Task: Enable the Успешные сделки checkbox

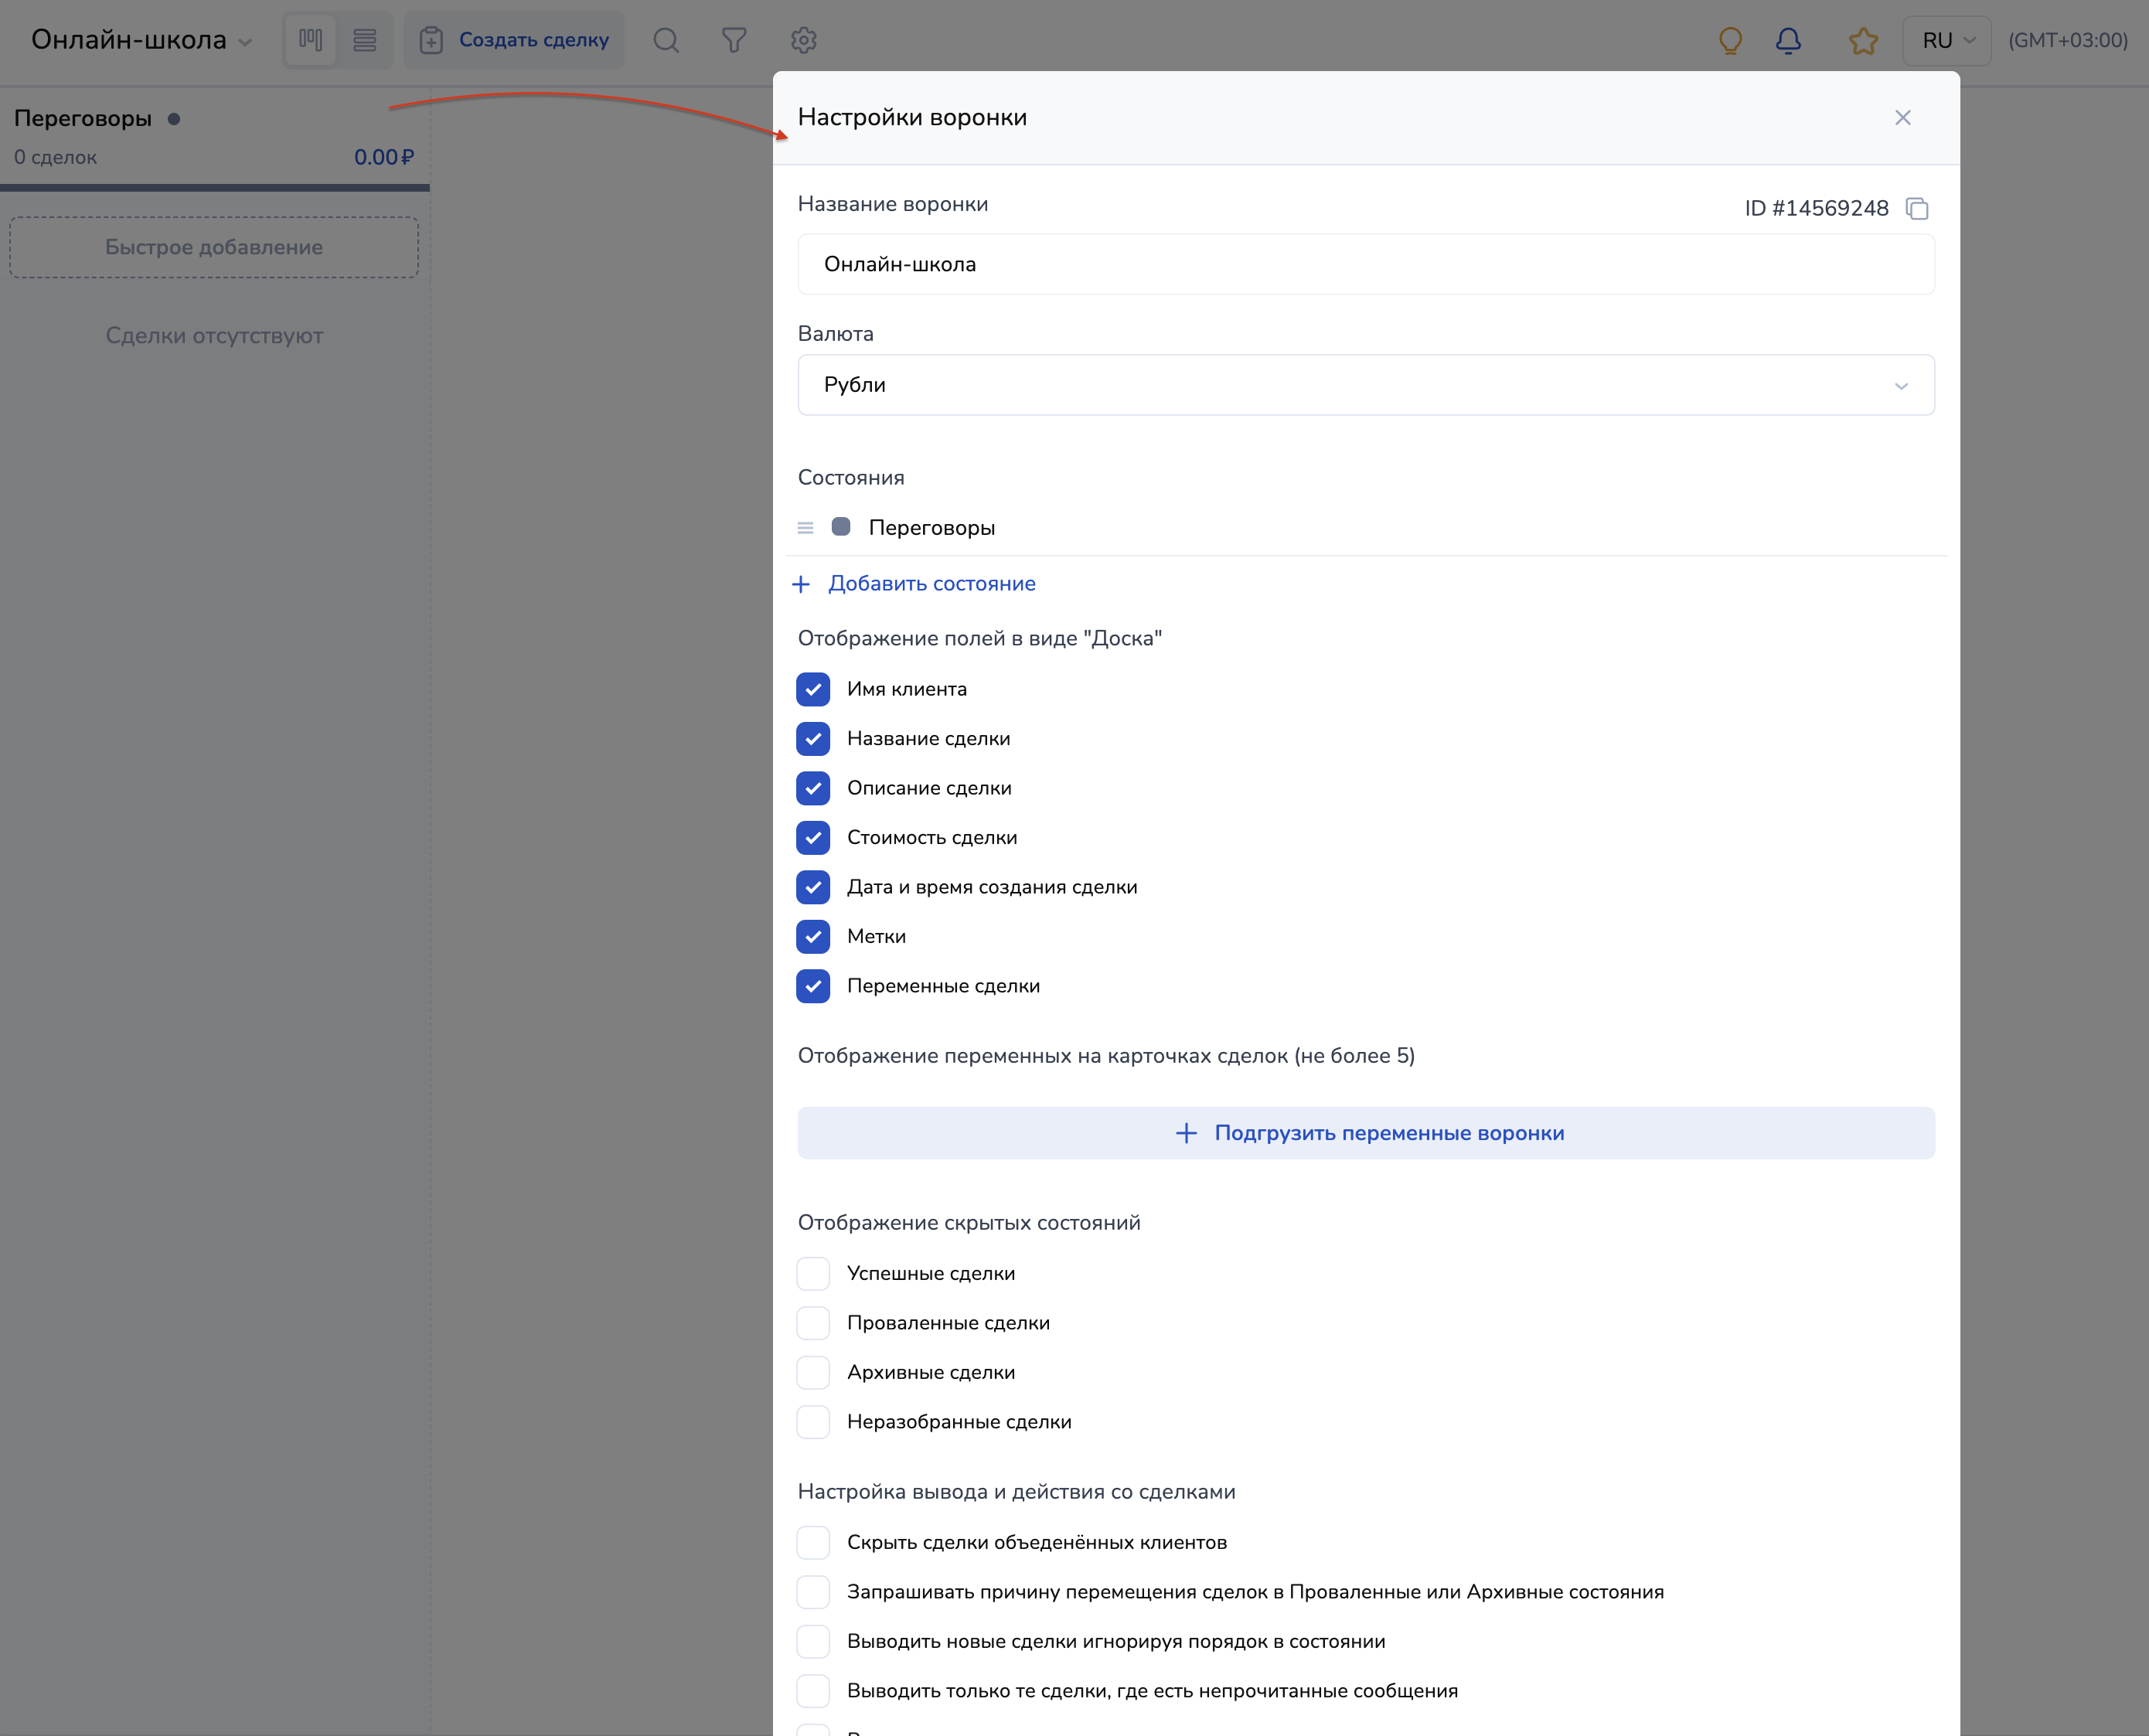Action: 813,1273
